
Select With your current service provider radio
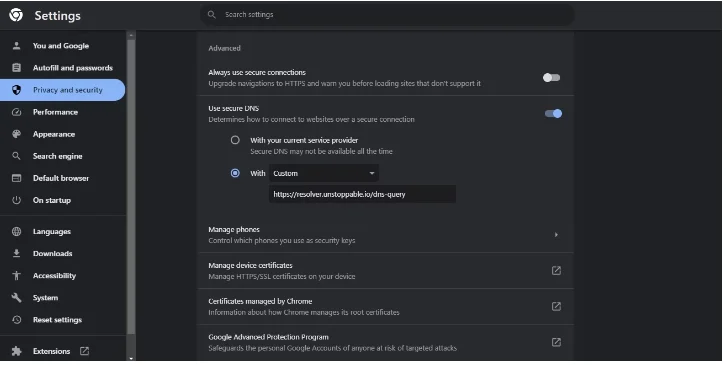click(x=235, y=140)
